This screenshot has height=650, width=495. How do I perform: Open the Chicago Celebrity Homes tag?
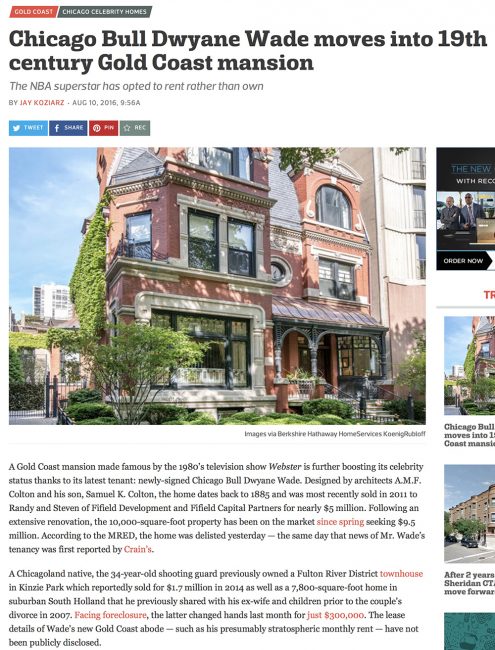pos(104,12)
